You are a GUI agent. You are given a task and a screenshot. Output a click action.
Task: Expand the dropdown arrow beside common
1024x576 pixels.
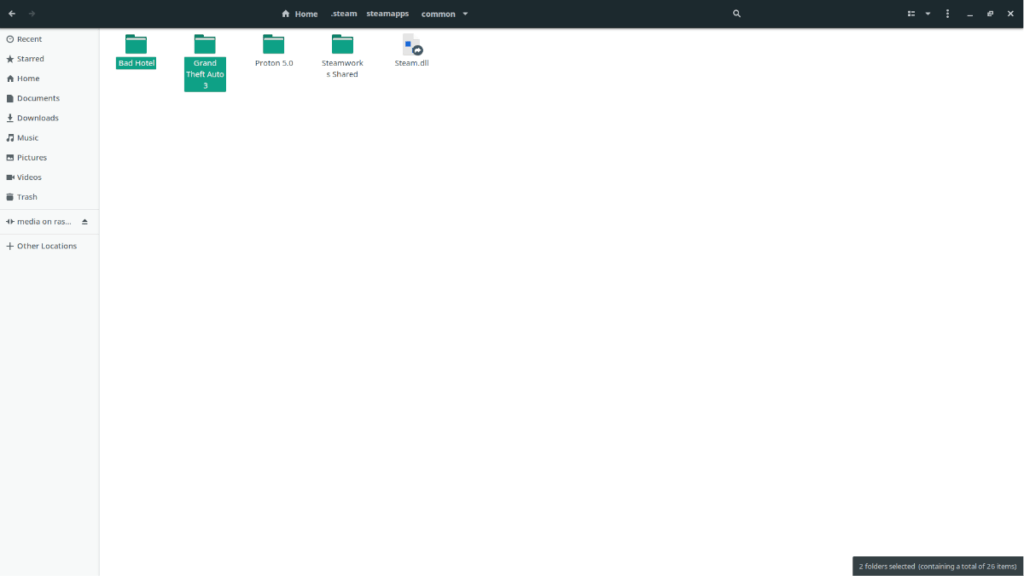(466, 14)
